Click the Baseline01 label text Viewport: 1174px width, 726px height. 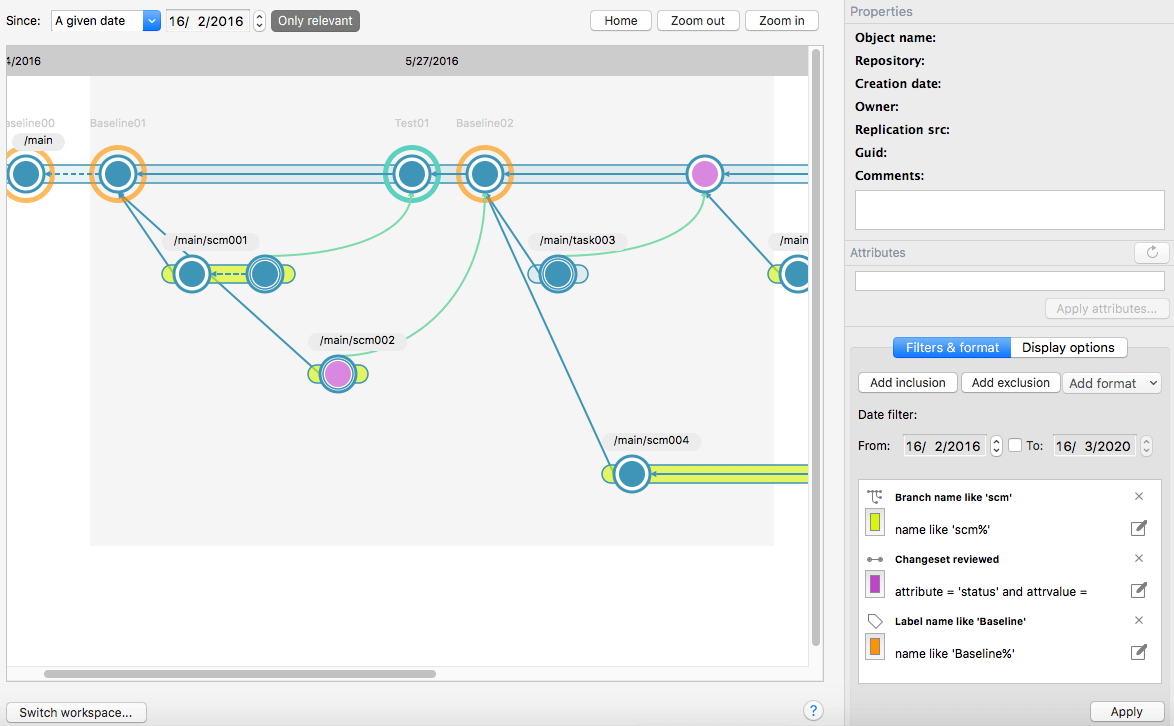118,123
